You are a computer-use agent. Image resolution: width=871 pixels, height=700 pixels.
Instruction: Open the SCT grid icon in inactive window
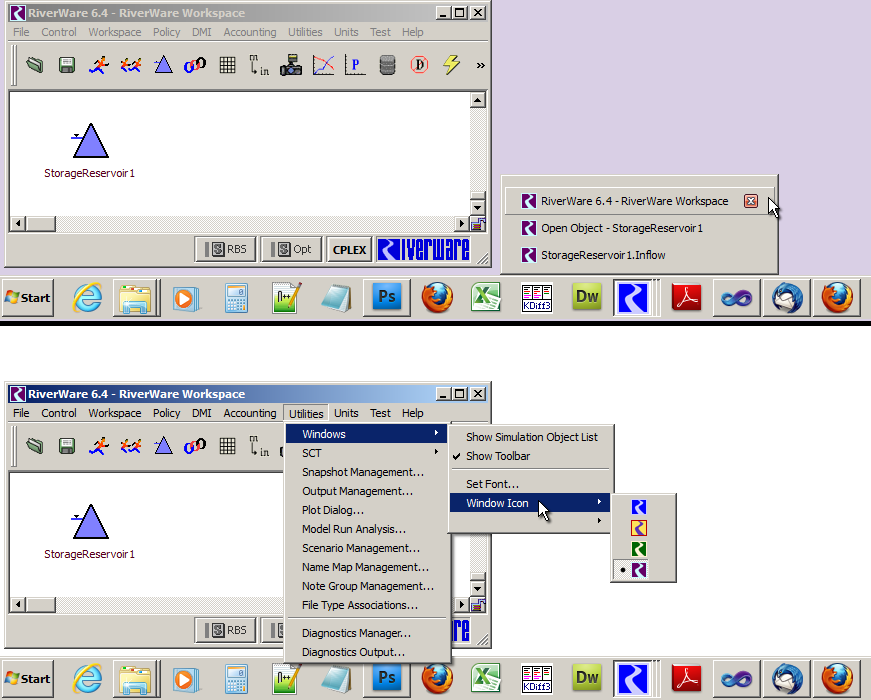pyautogui.click(x=227, y=65)
